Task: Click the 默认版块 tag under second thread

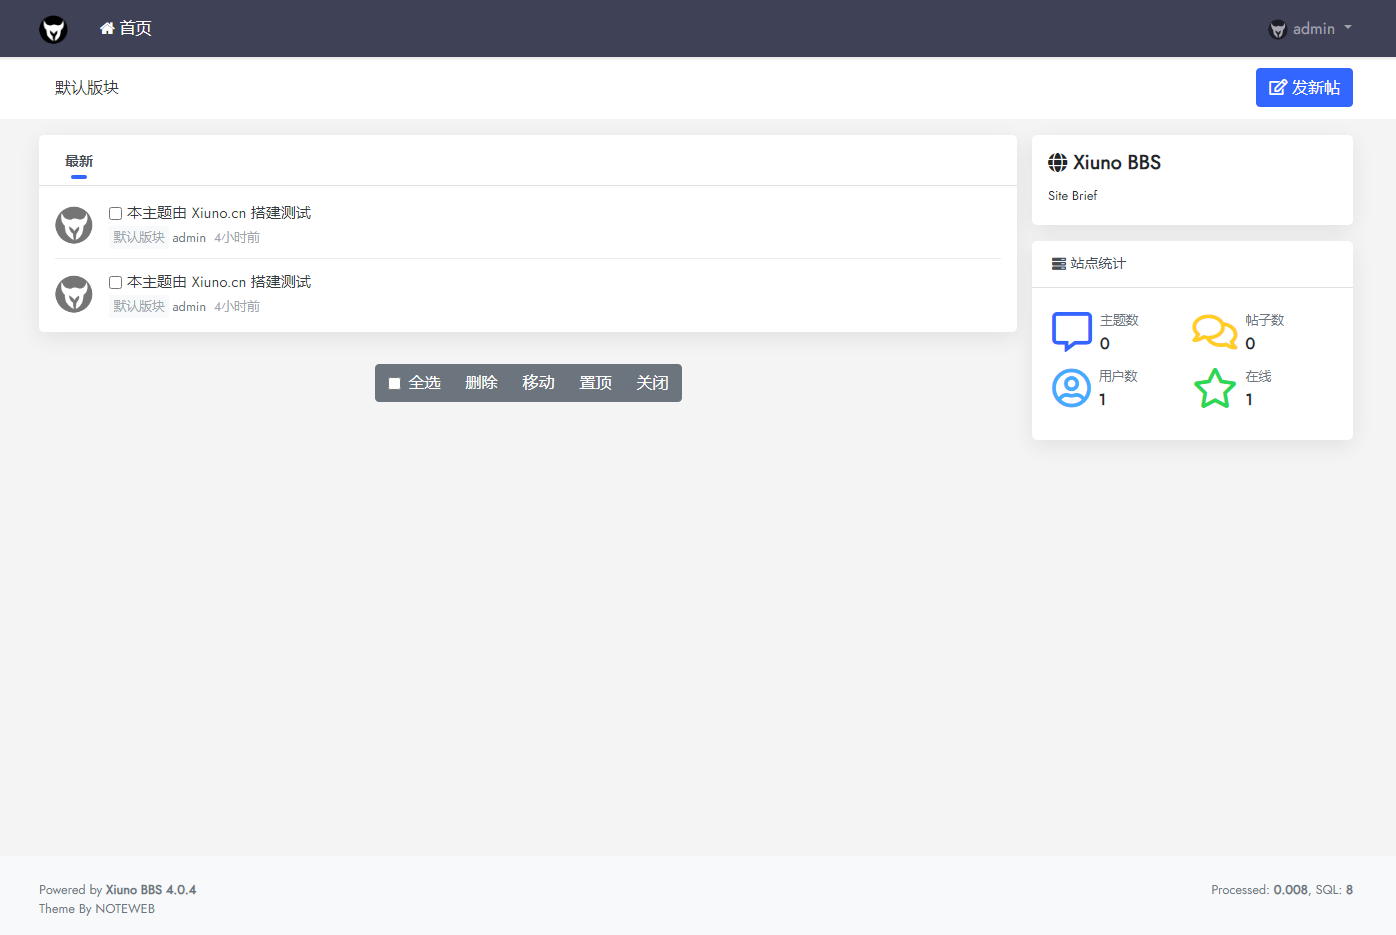Action: point(139,306)
